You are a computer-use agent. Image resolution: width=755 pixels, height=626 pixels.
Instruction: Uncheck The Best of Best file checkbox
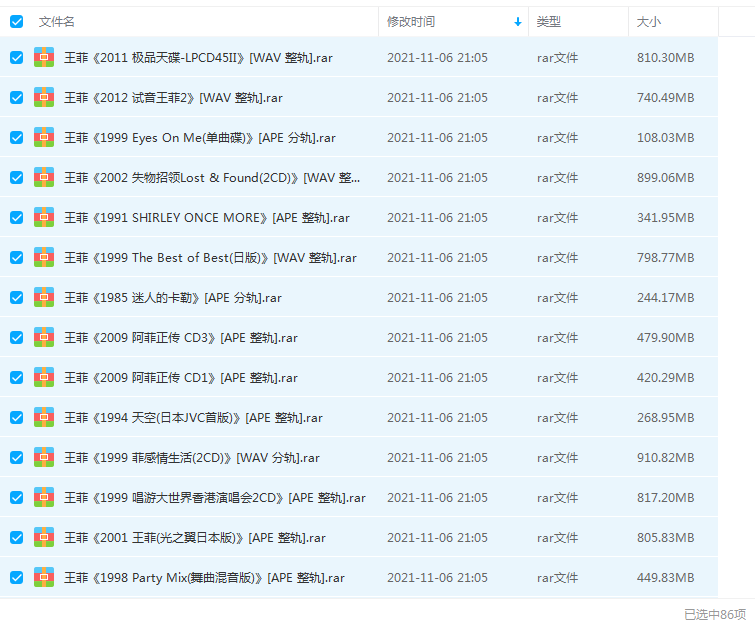pos(16,257)
